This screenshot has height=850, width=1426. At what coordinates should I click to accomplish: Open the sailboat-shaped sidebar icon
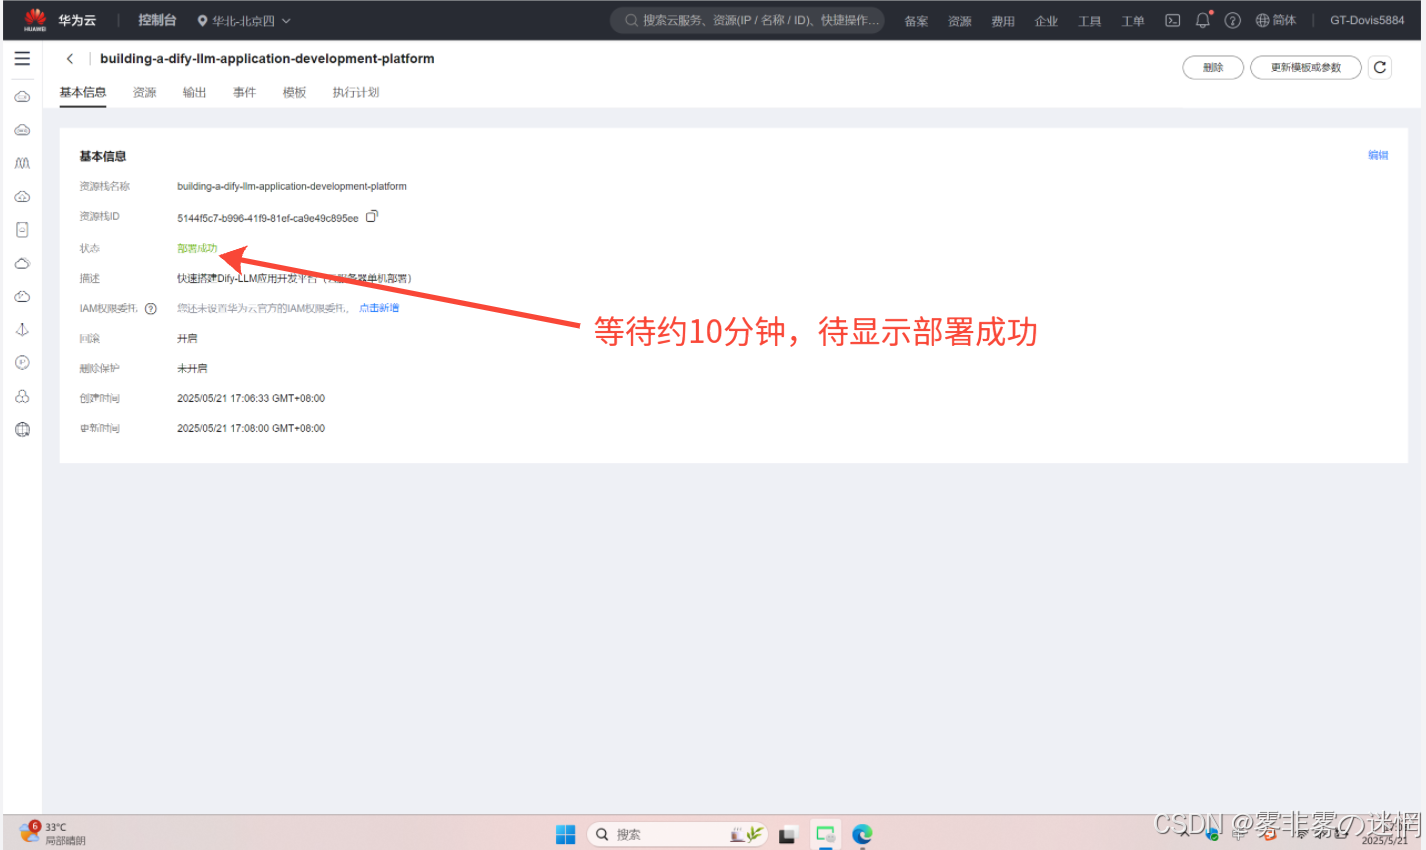point(22,330)
